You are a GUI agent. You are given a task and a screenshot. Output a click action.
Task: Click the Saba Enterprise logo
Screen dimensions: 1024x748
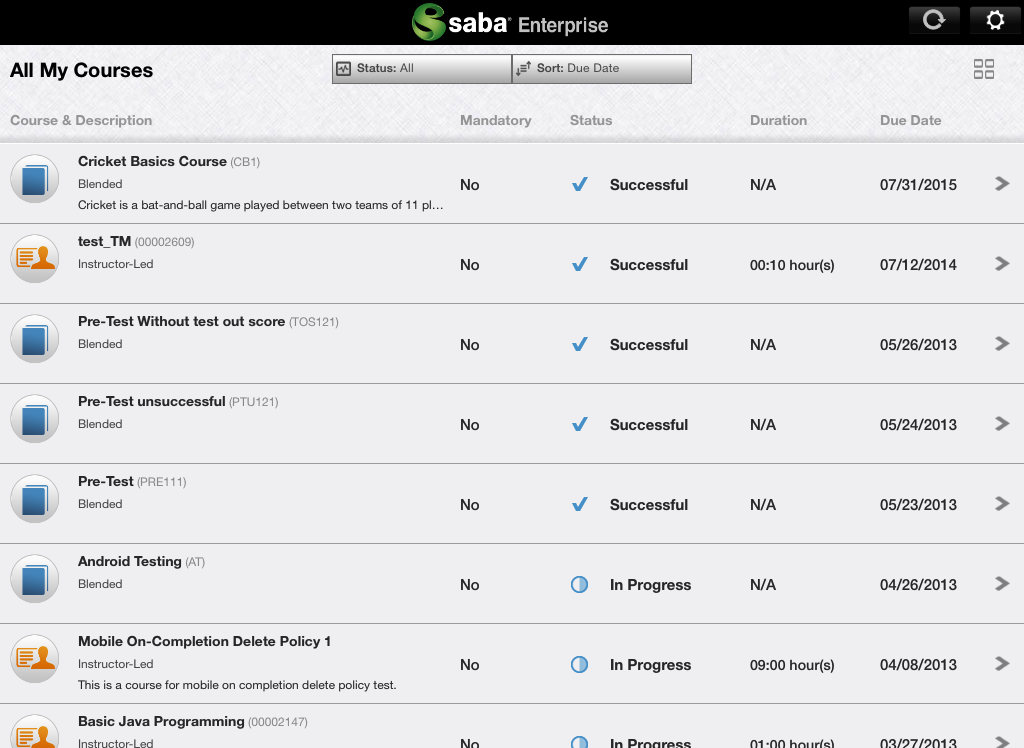(510, 23)
